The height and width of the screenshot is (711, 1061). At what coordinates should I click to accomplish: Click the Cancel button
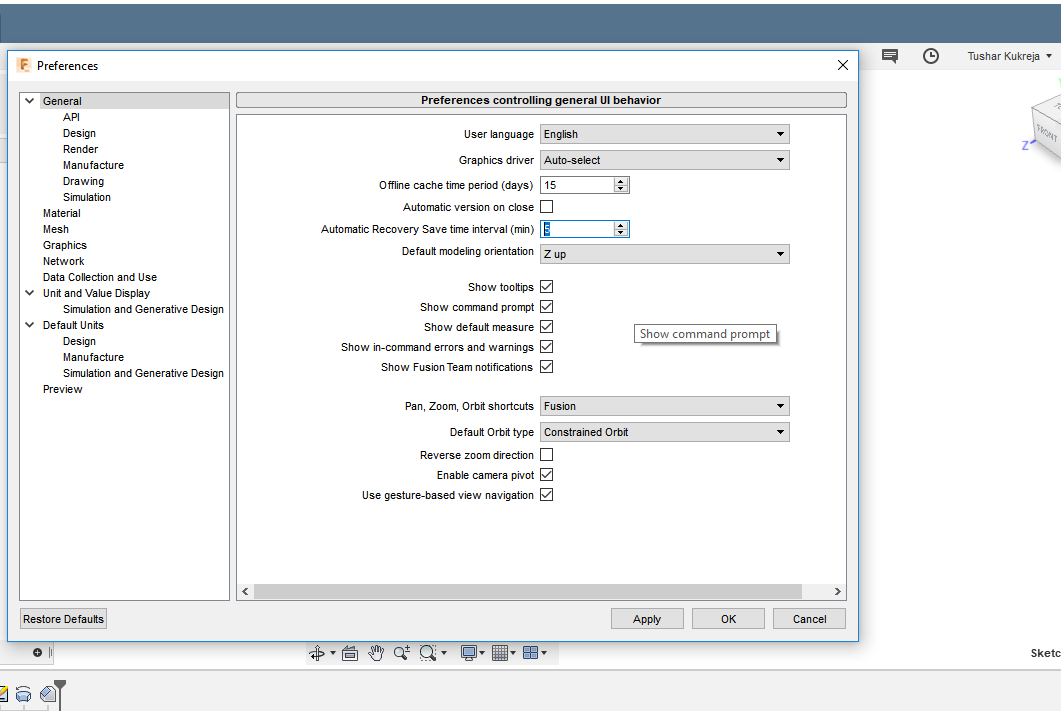coord(809,619)
